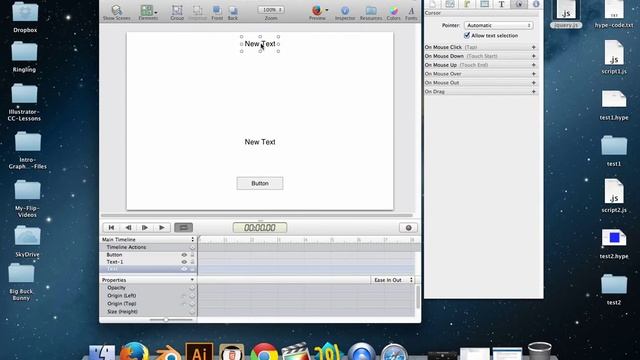640x360 pixels.
Task: Toggle the Inspector panel icon
Action: [345, 12]
